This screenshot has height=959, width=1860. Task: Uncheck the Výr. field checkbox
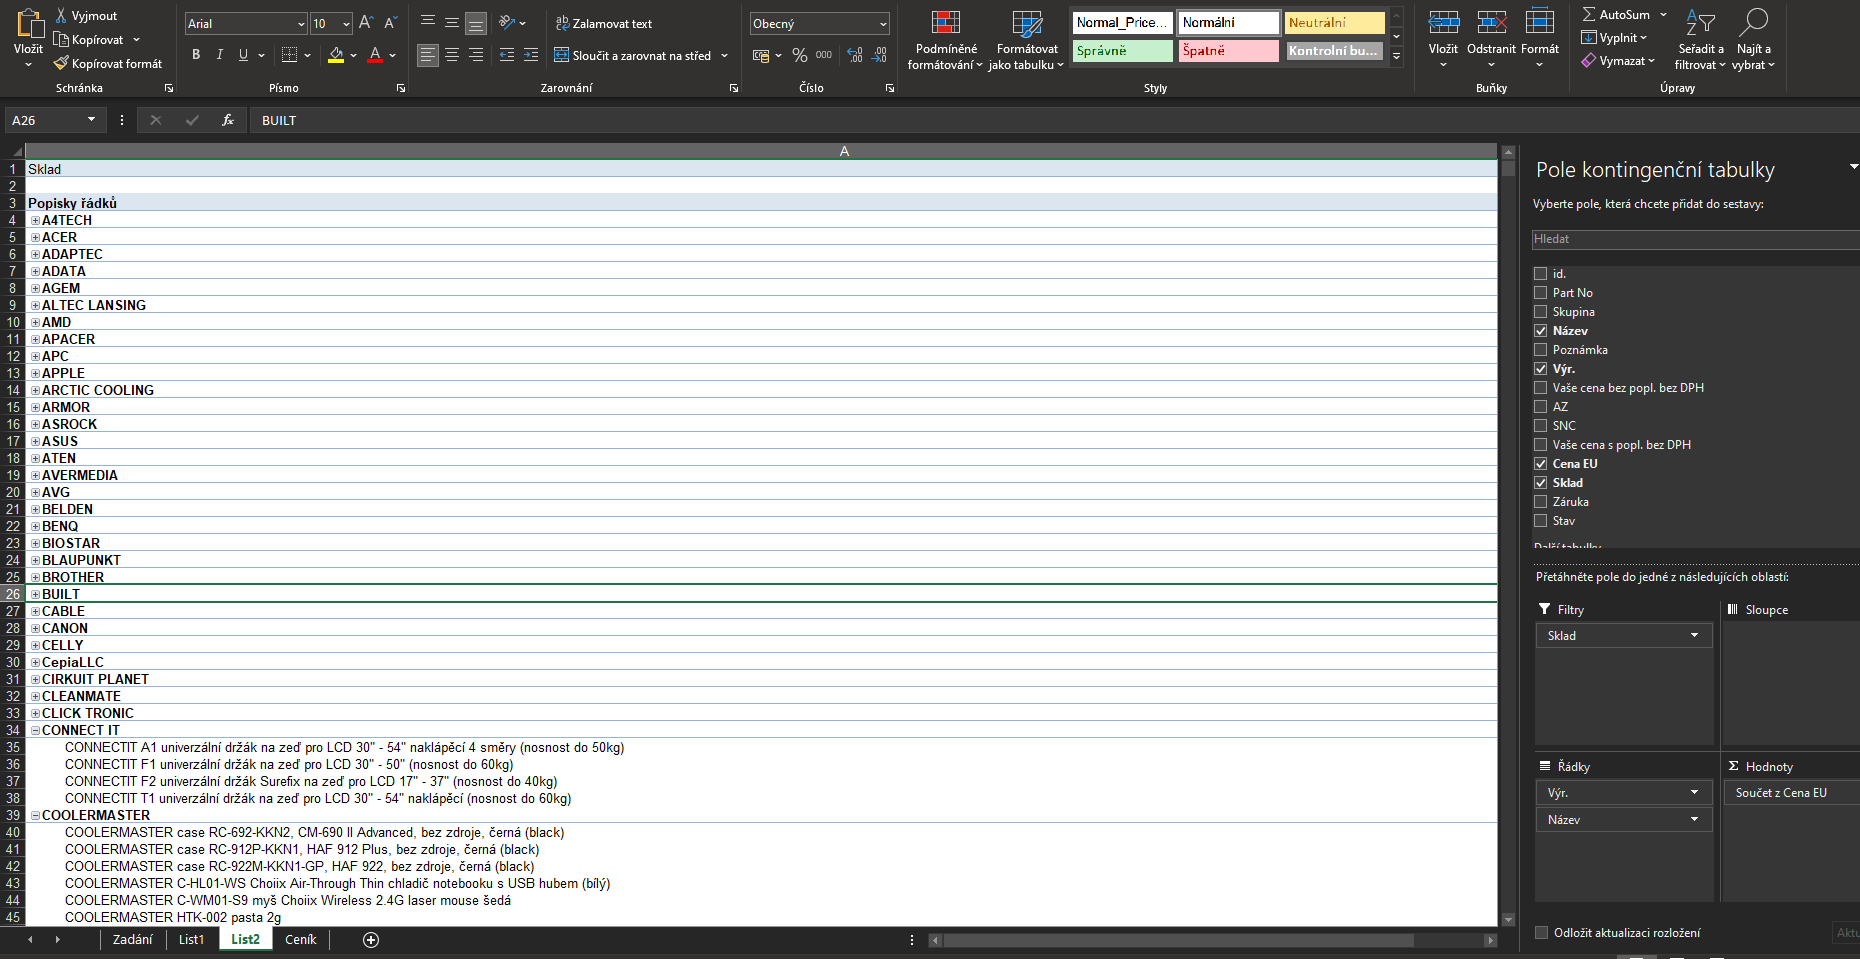coord(1541,369)
